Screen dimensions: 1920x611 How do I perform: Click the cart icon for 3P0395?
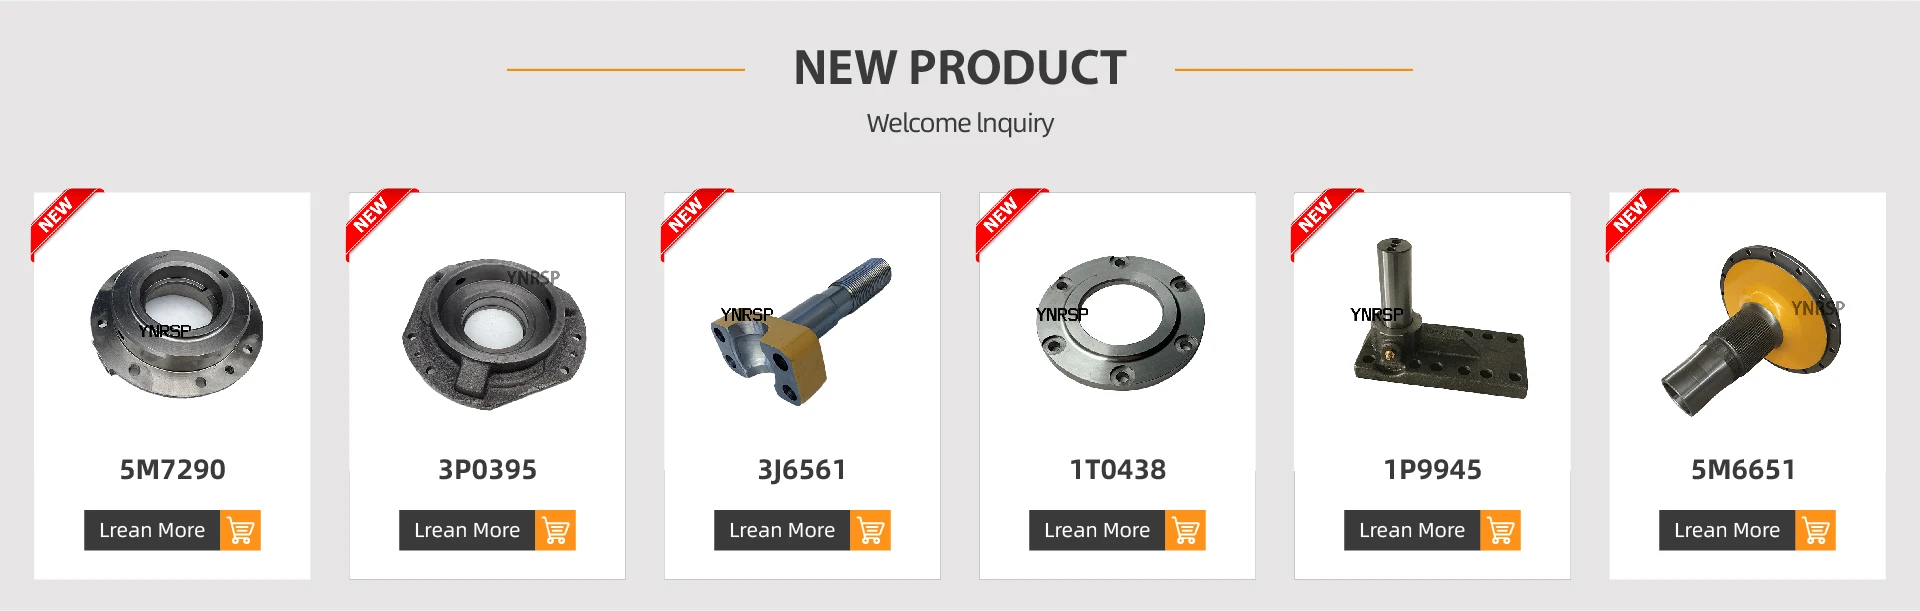[x=555, y=530]
